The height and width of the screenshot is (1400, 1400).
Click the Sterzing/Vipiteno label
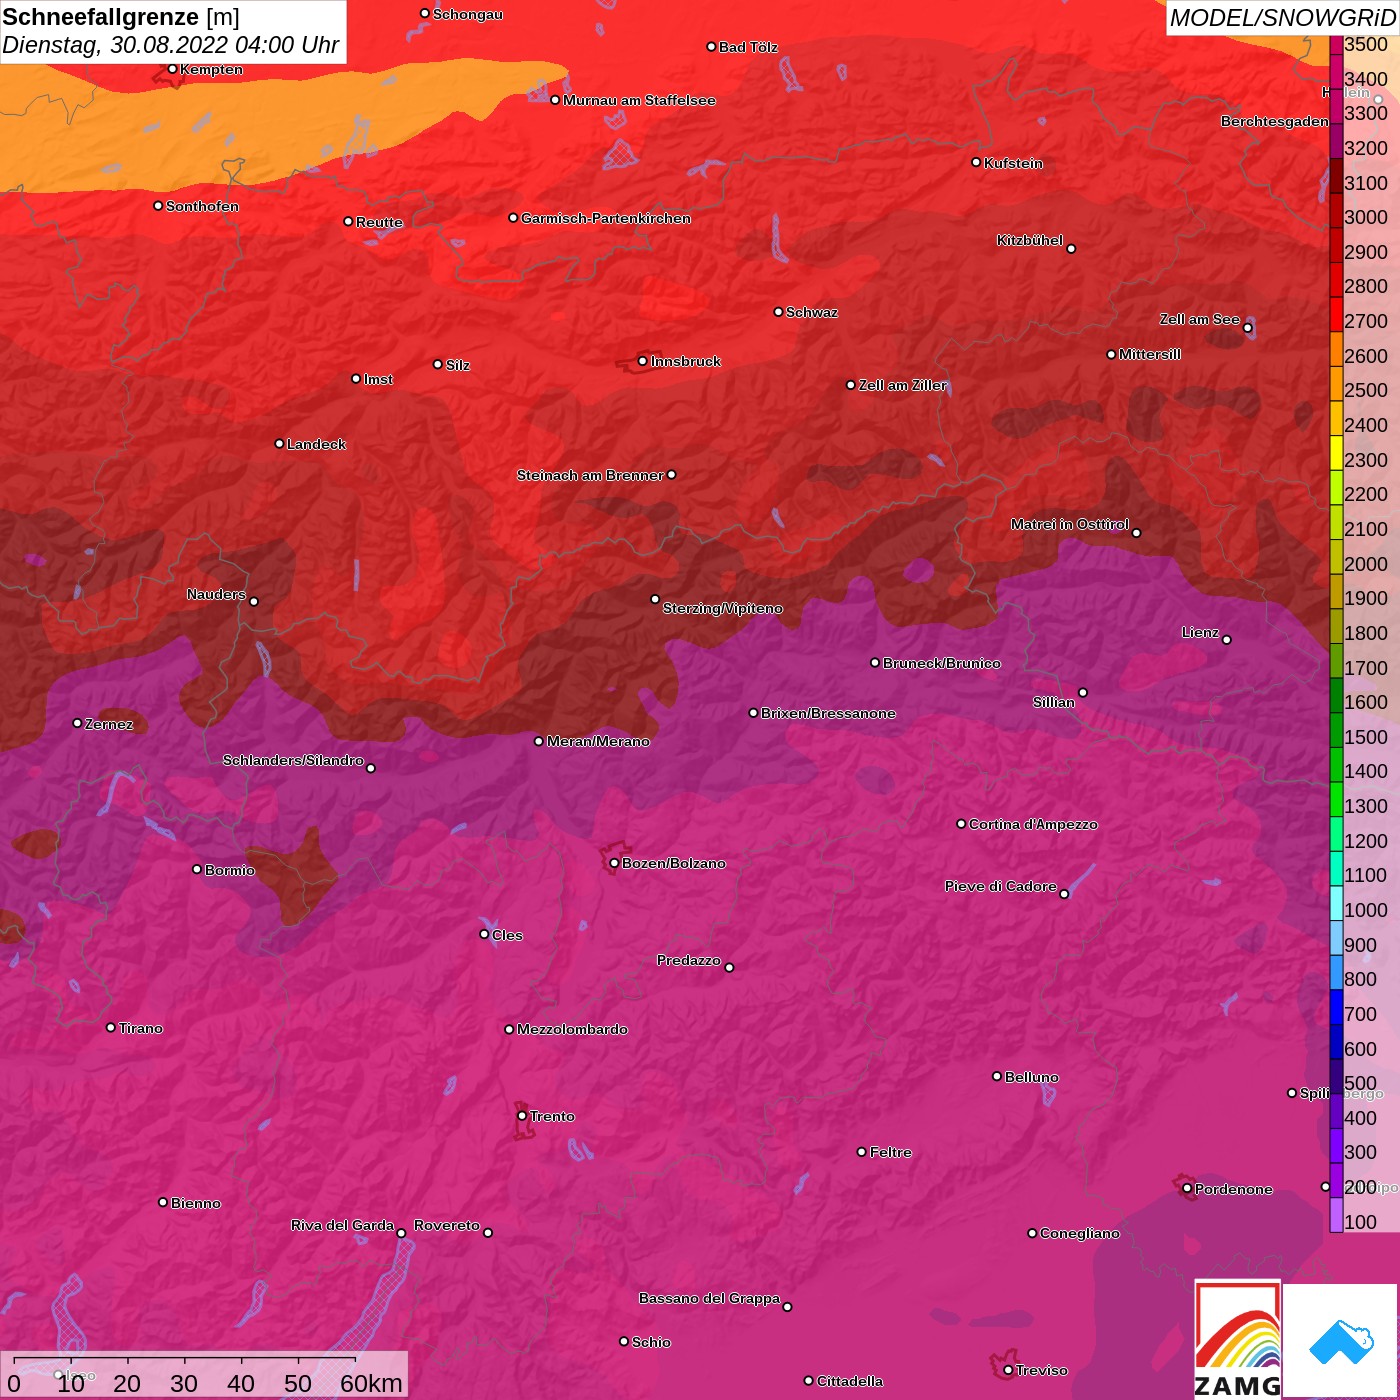(722, 608)
